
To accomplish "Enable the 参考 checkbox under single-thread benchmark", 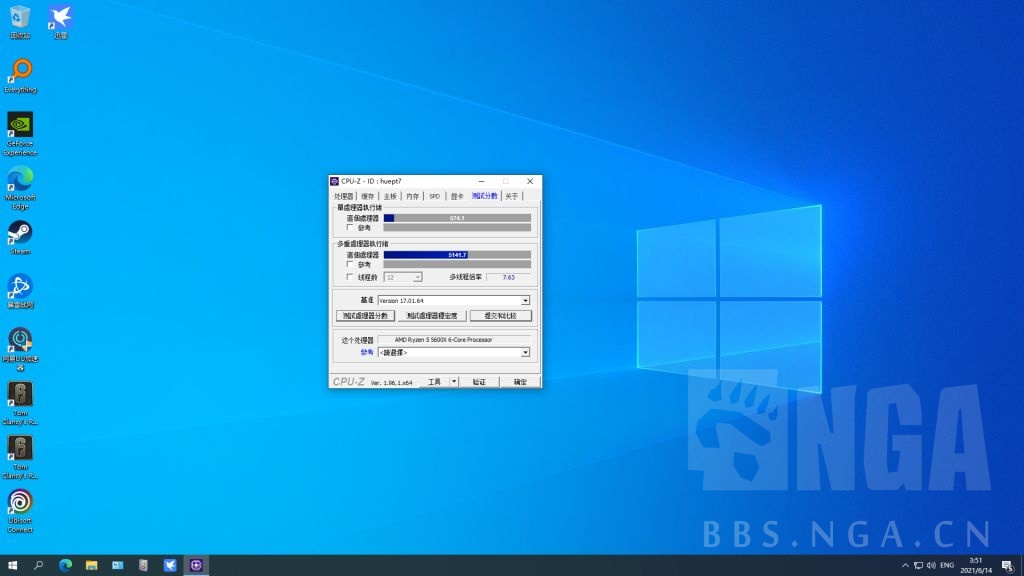I will click(x=349, y=227).
